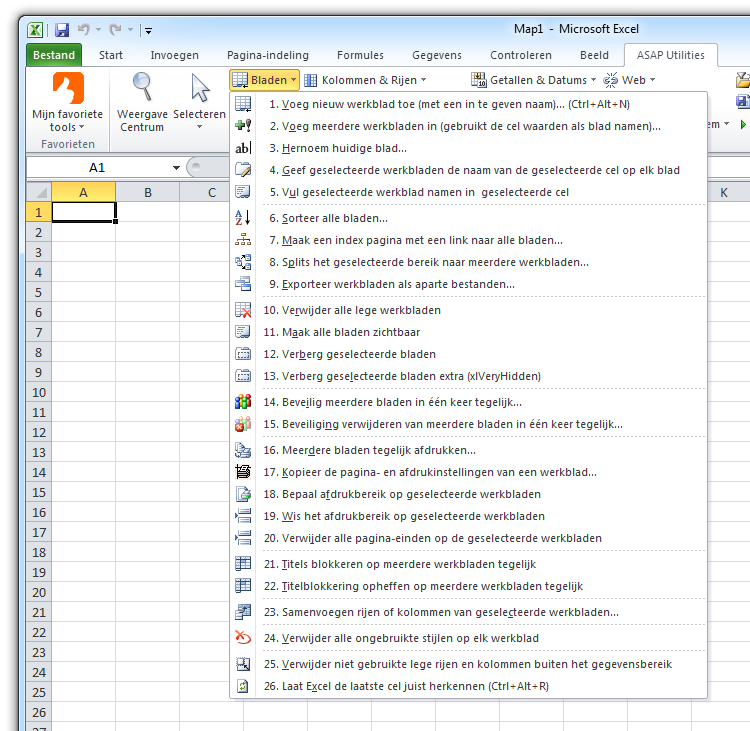The image size is (750, 731).
Task: Click icon for Exporteer werkbladen
Action: [243, 284]
